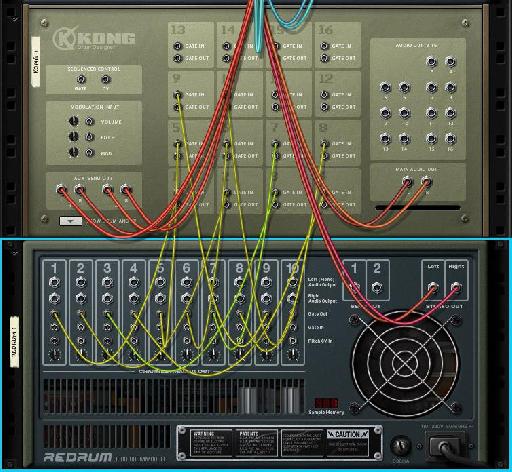Click the Redrum logo text
This screenshot has height=472, width=512.
point(77,457)
